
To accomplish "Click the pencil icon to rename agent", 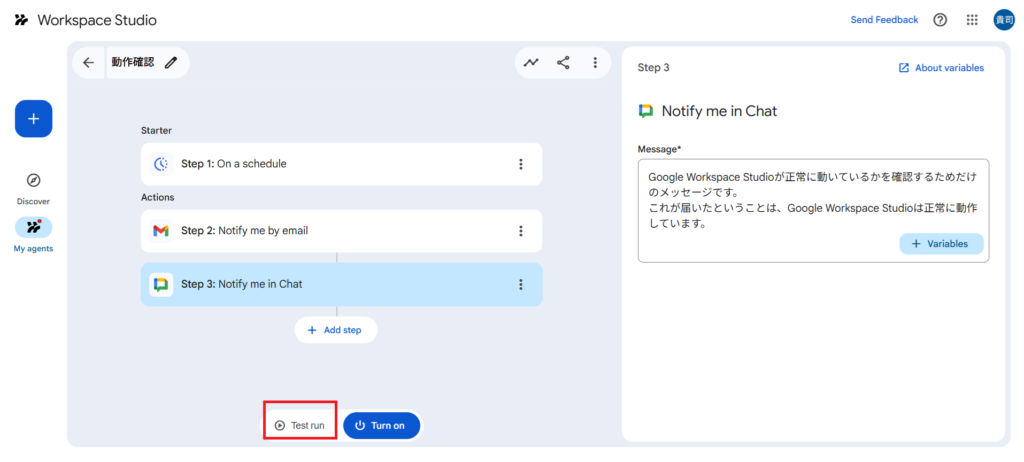I will click(171, 62).
